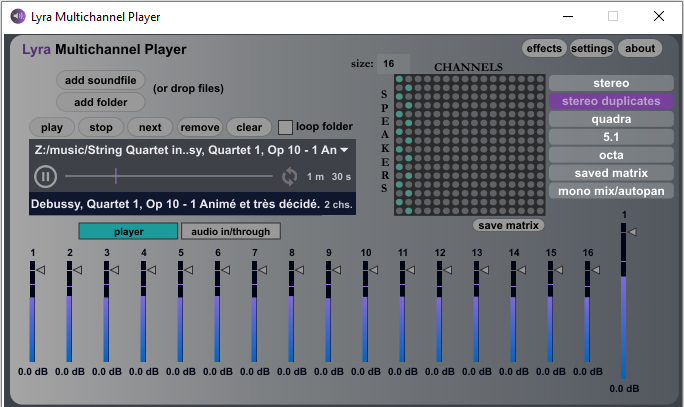
Task: Select the stereo duplicates preset
Action: [611, 101]
